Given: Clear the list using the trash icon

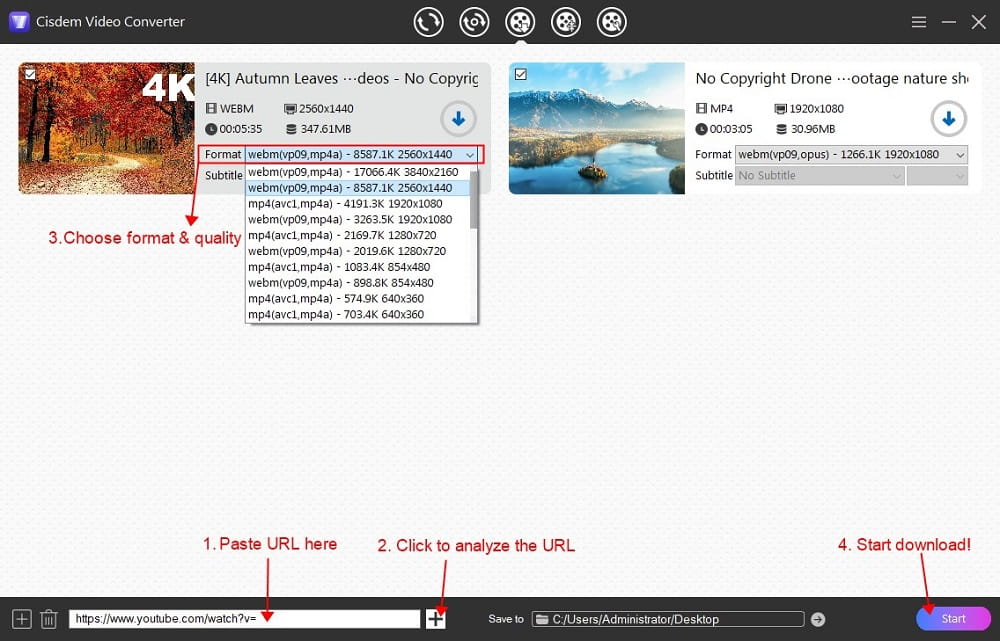Looking at the screenshot, I should coord(48,618).
